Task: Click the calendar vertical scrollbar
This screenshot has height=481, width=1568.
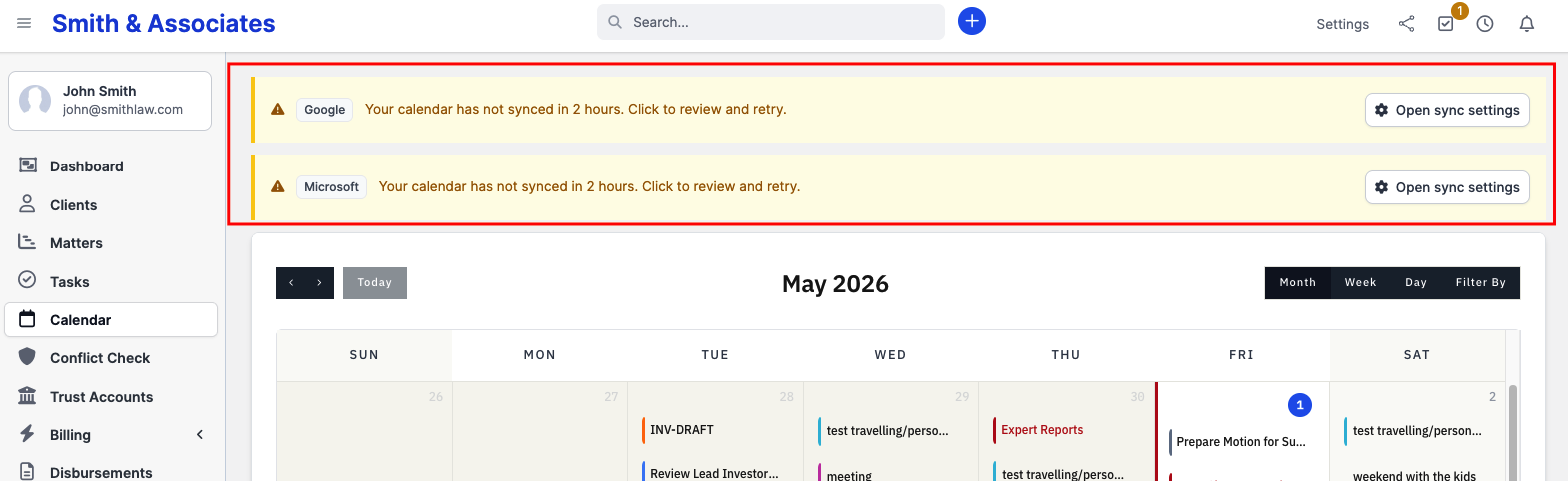Action: [x=1513, y=432]
